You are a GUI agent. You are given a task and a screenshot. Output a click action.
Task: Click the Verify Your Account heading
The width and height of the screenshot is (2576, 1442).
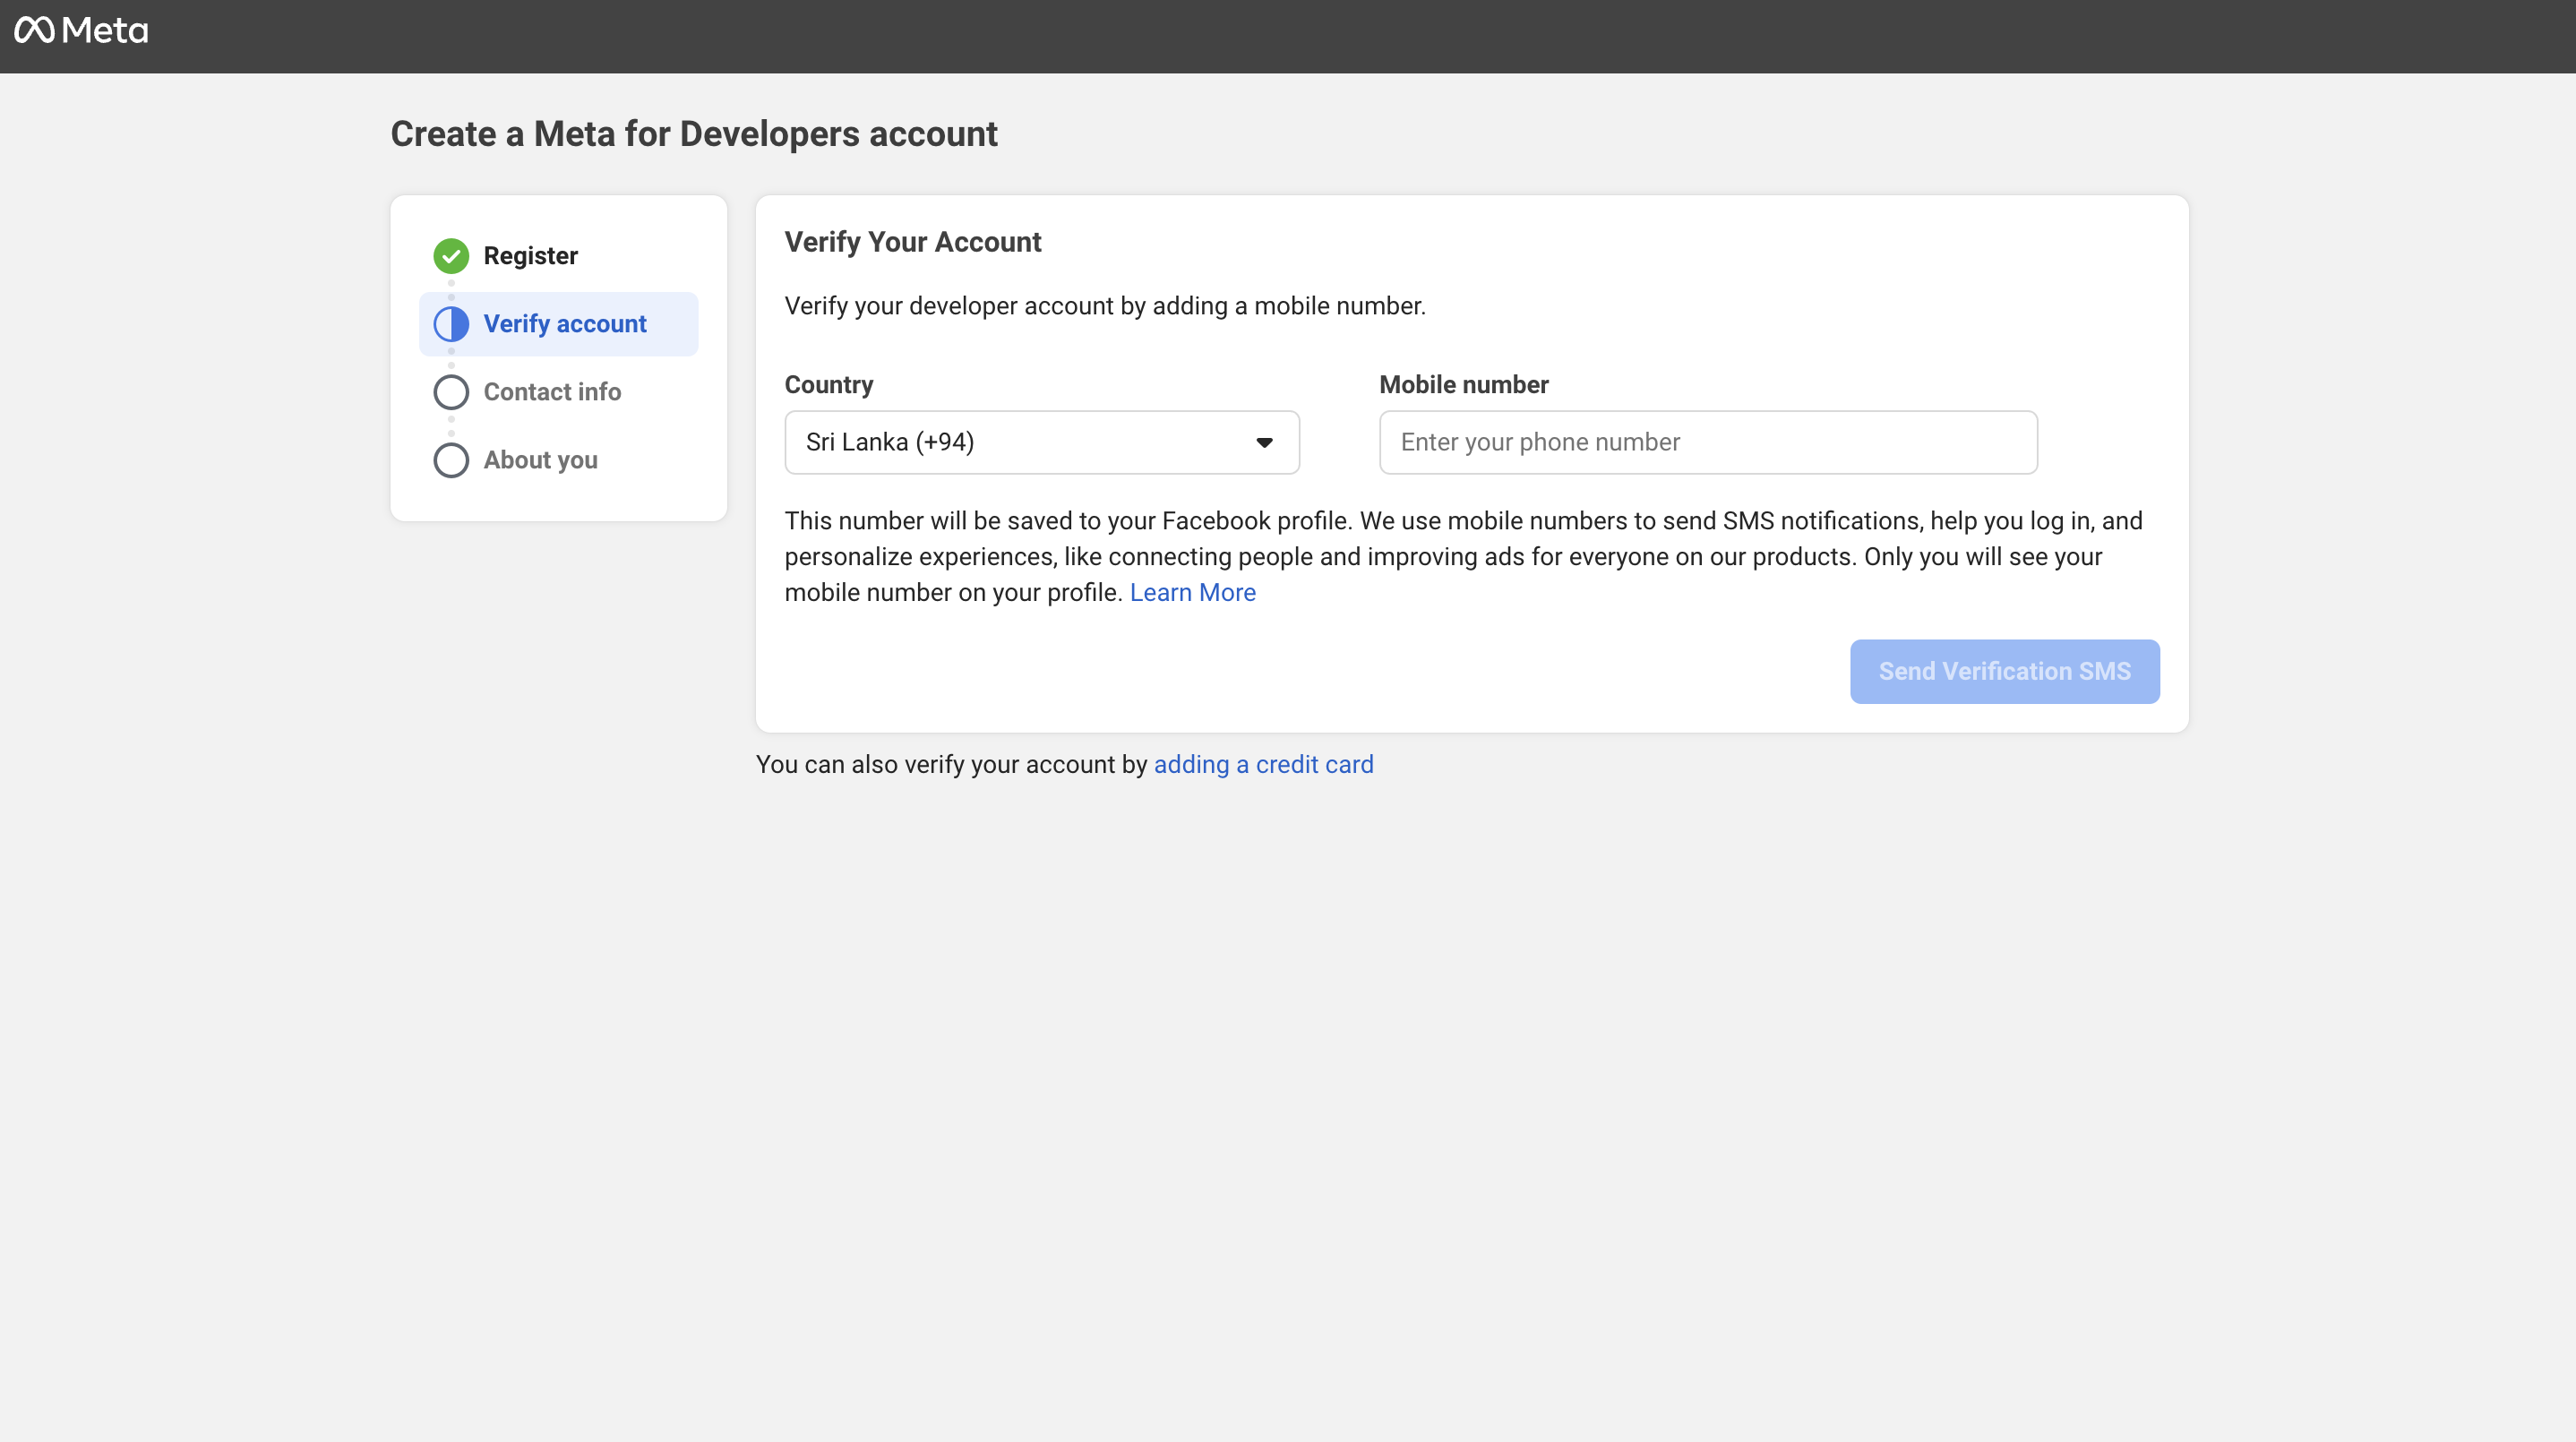pos(913,242)
